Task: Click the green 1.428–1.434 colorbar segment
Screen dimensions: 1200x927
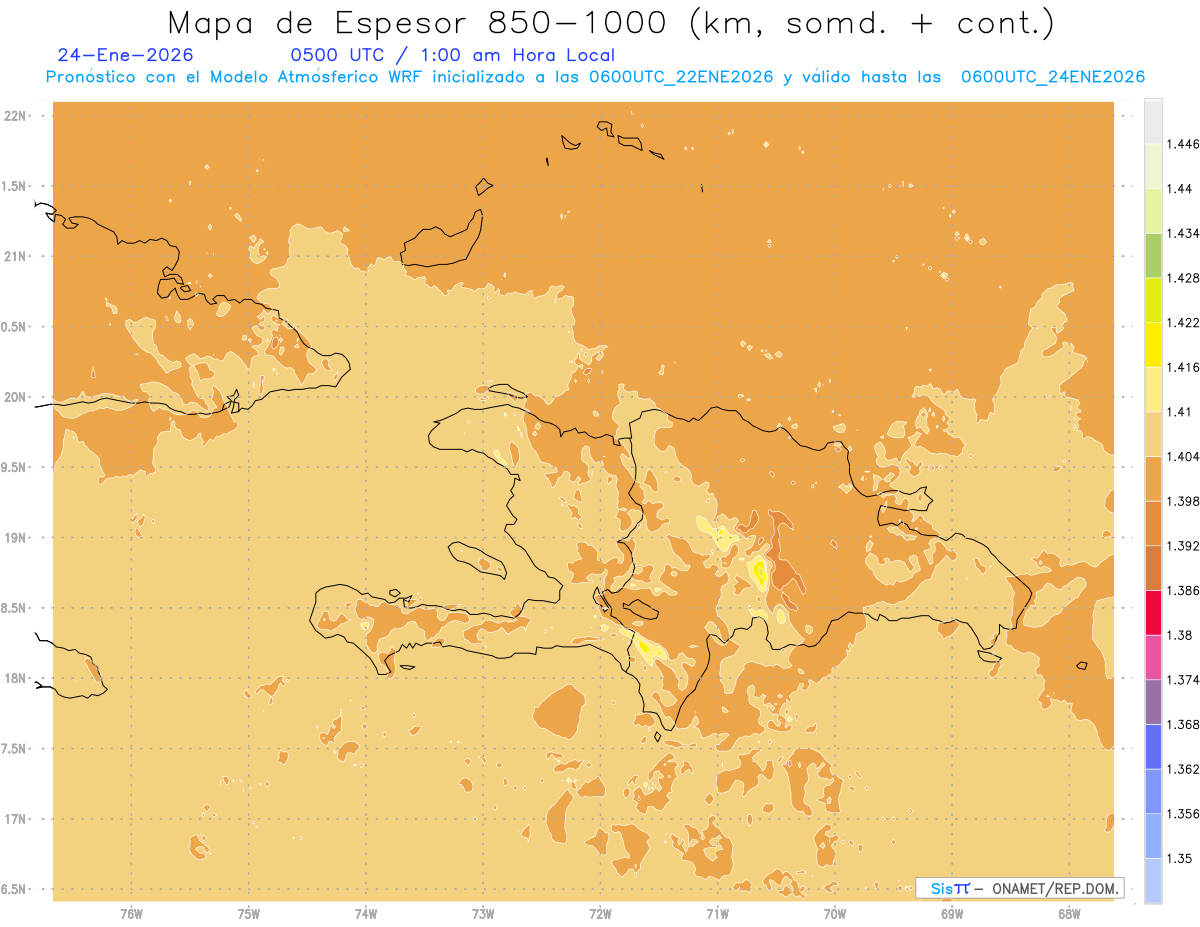Action: pyautogui.click(x=1153, y=255)
